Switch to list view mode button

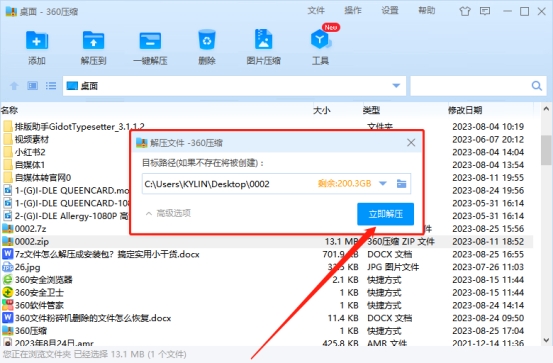[x=51, y=86]
